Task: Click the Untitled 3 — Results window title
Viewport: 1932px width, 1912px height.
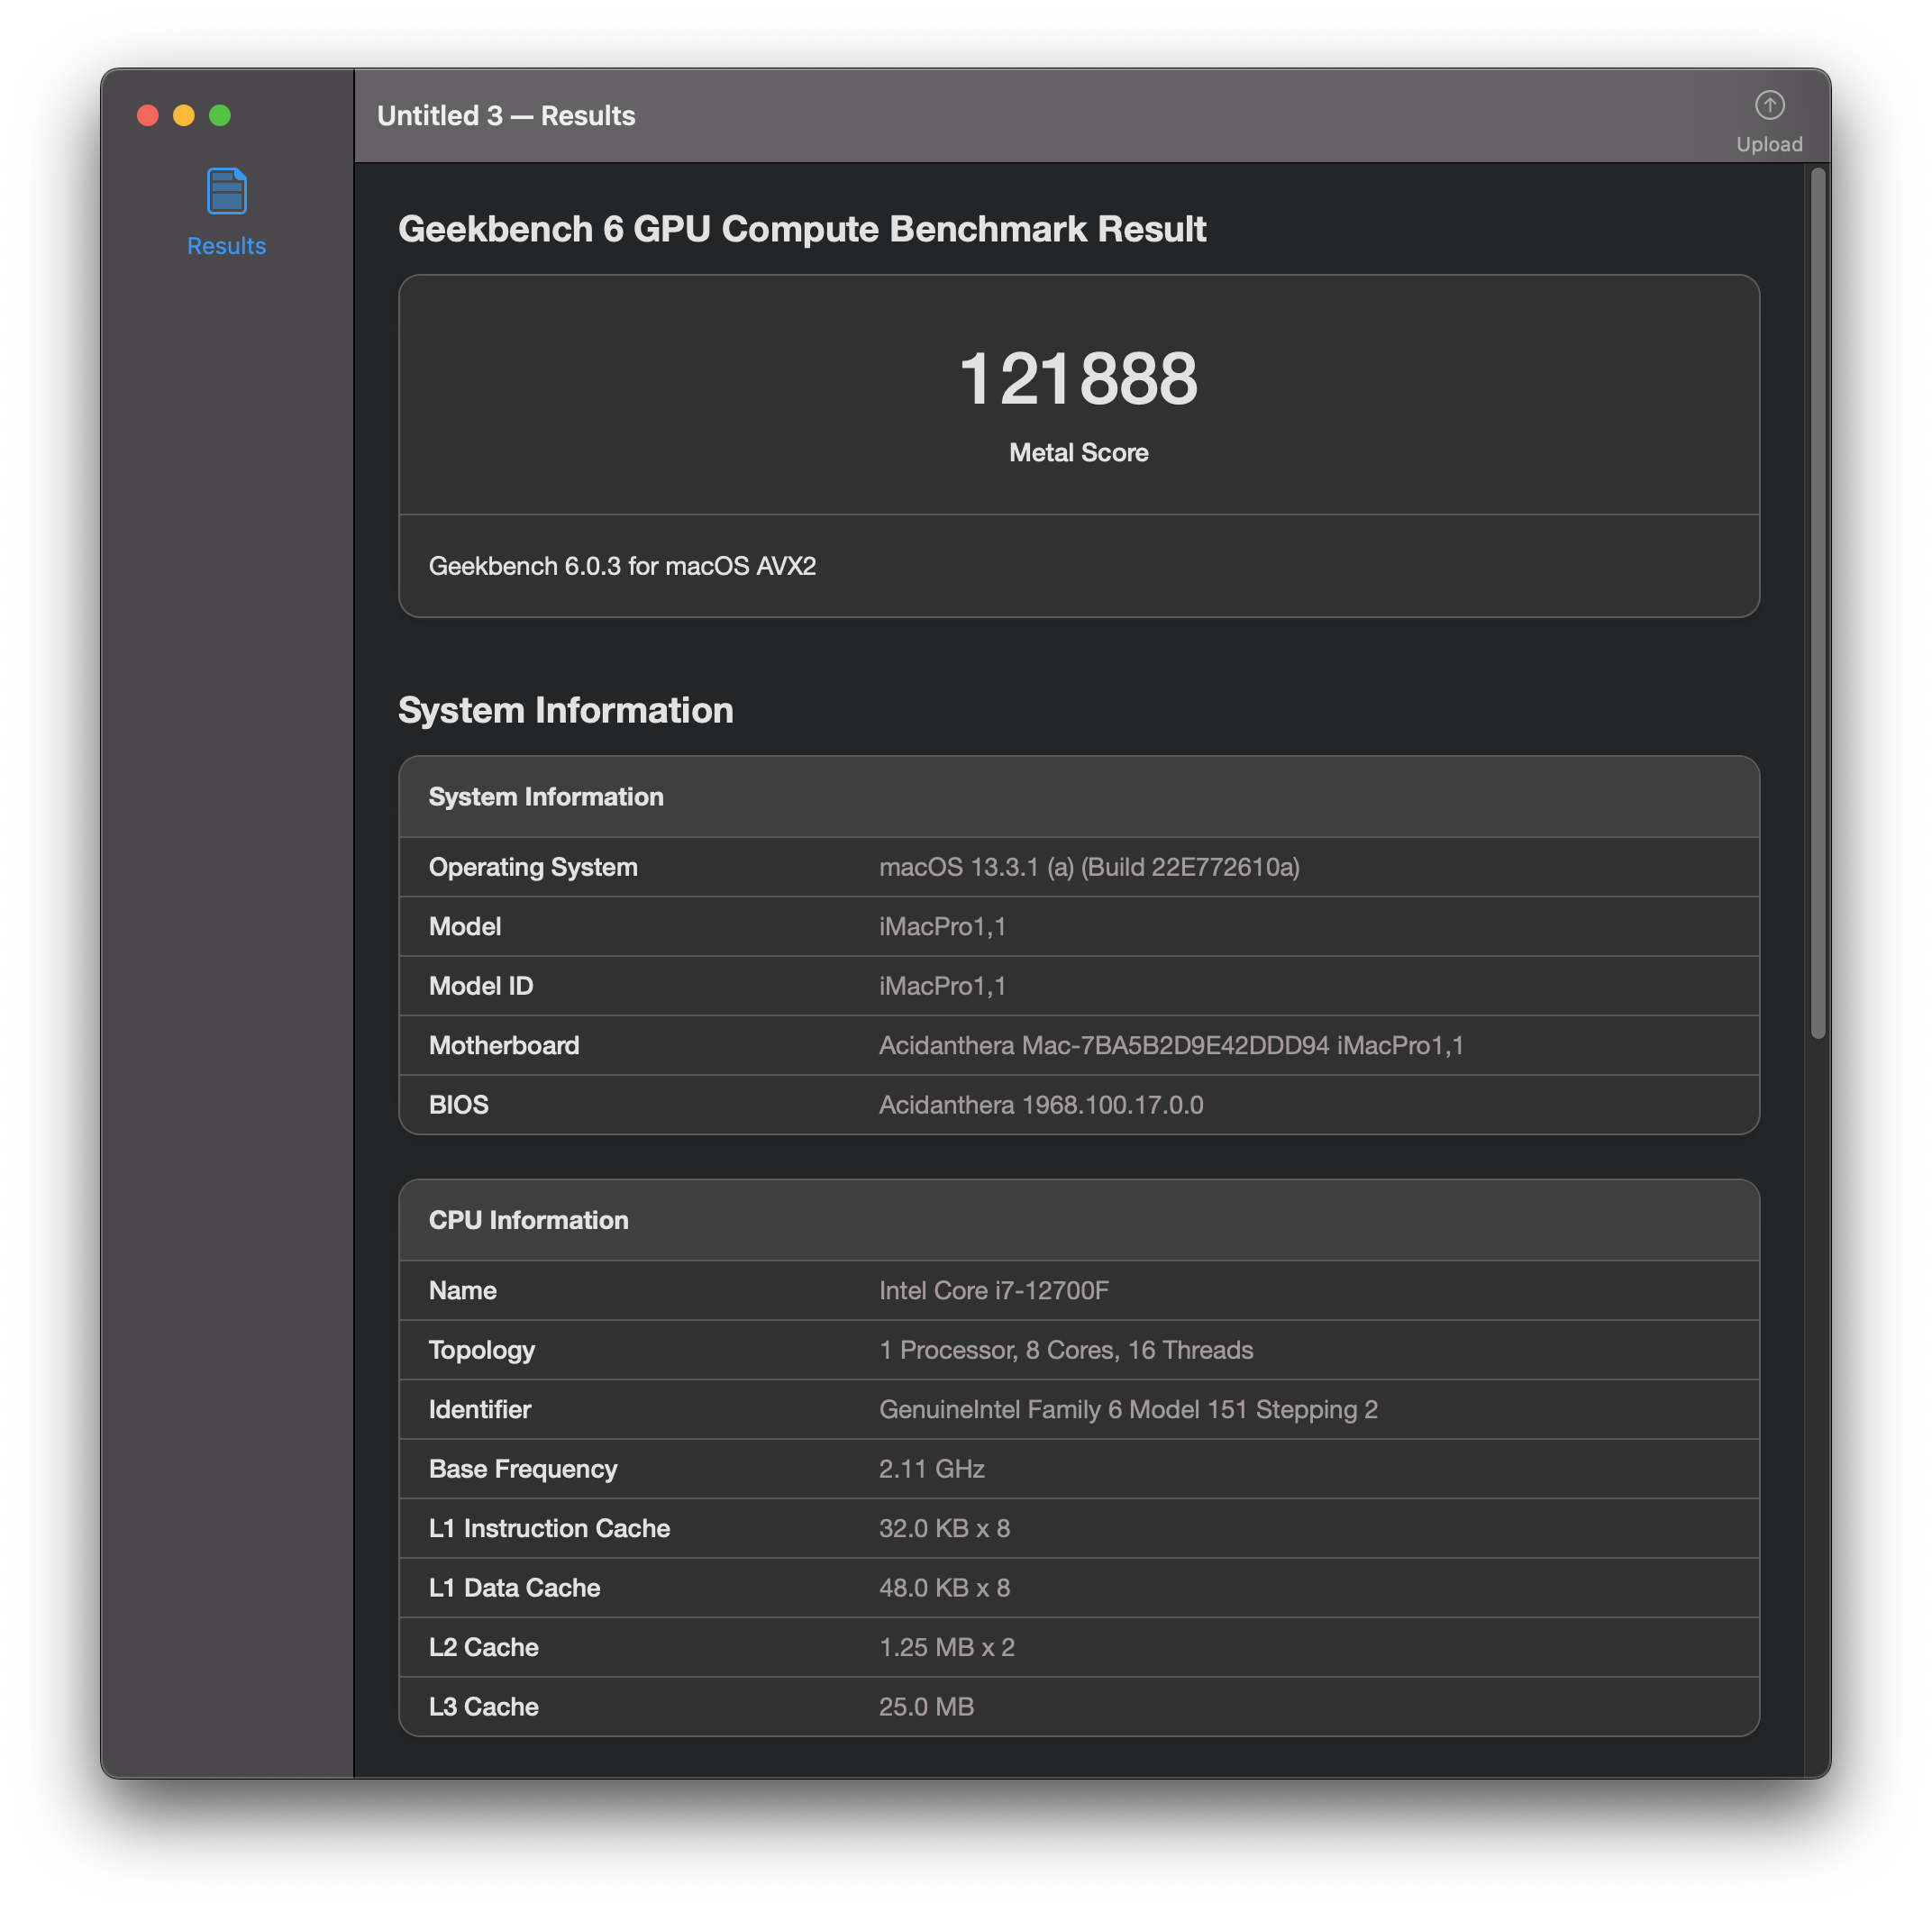Action: (x=506, y=116)
